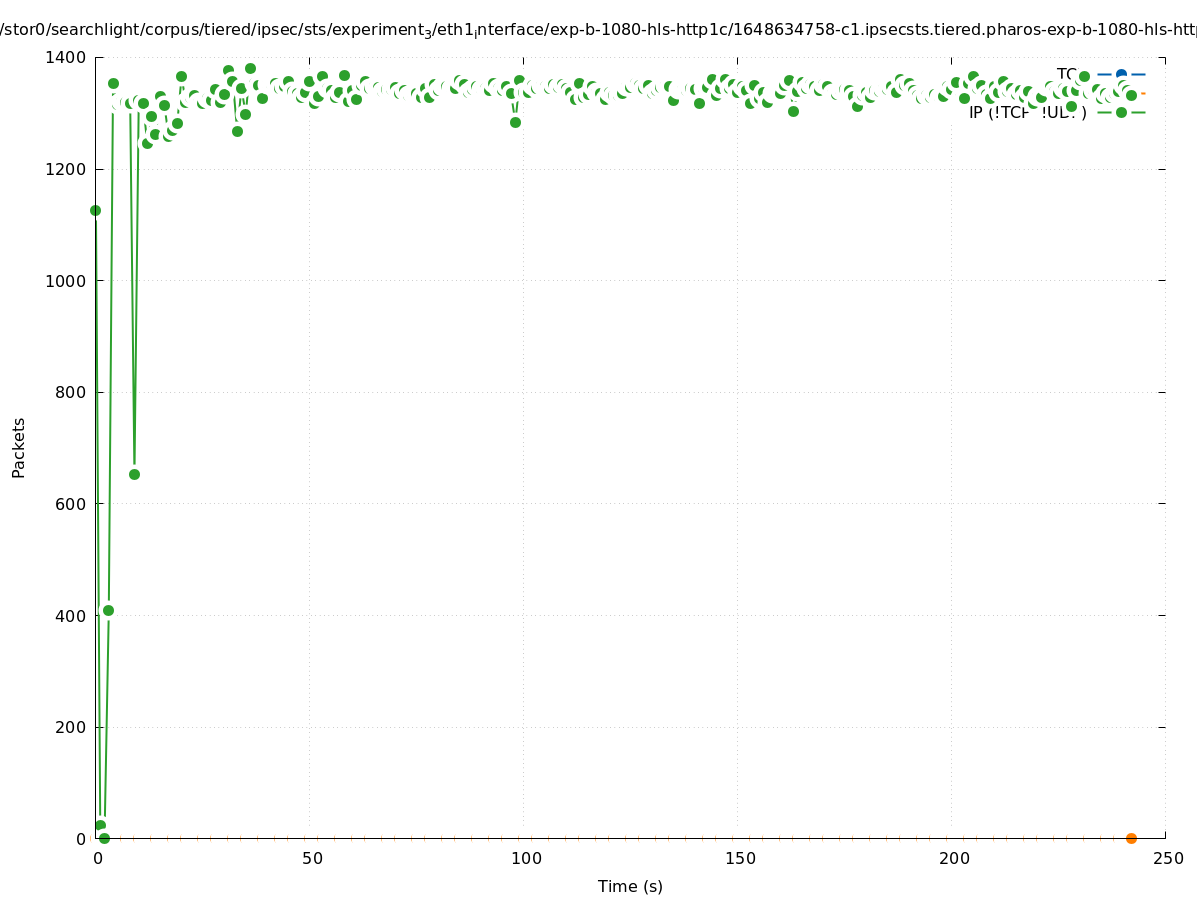Click the 800 y-axis tick label
The height and width of the screenshot is (900, 1197).
click(x=72, y=393)
